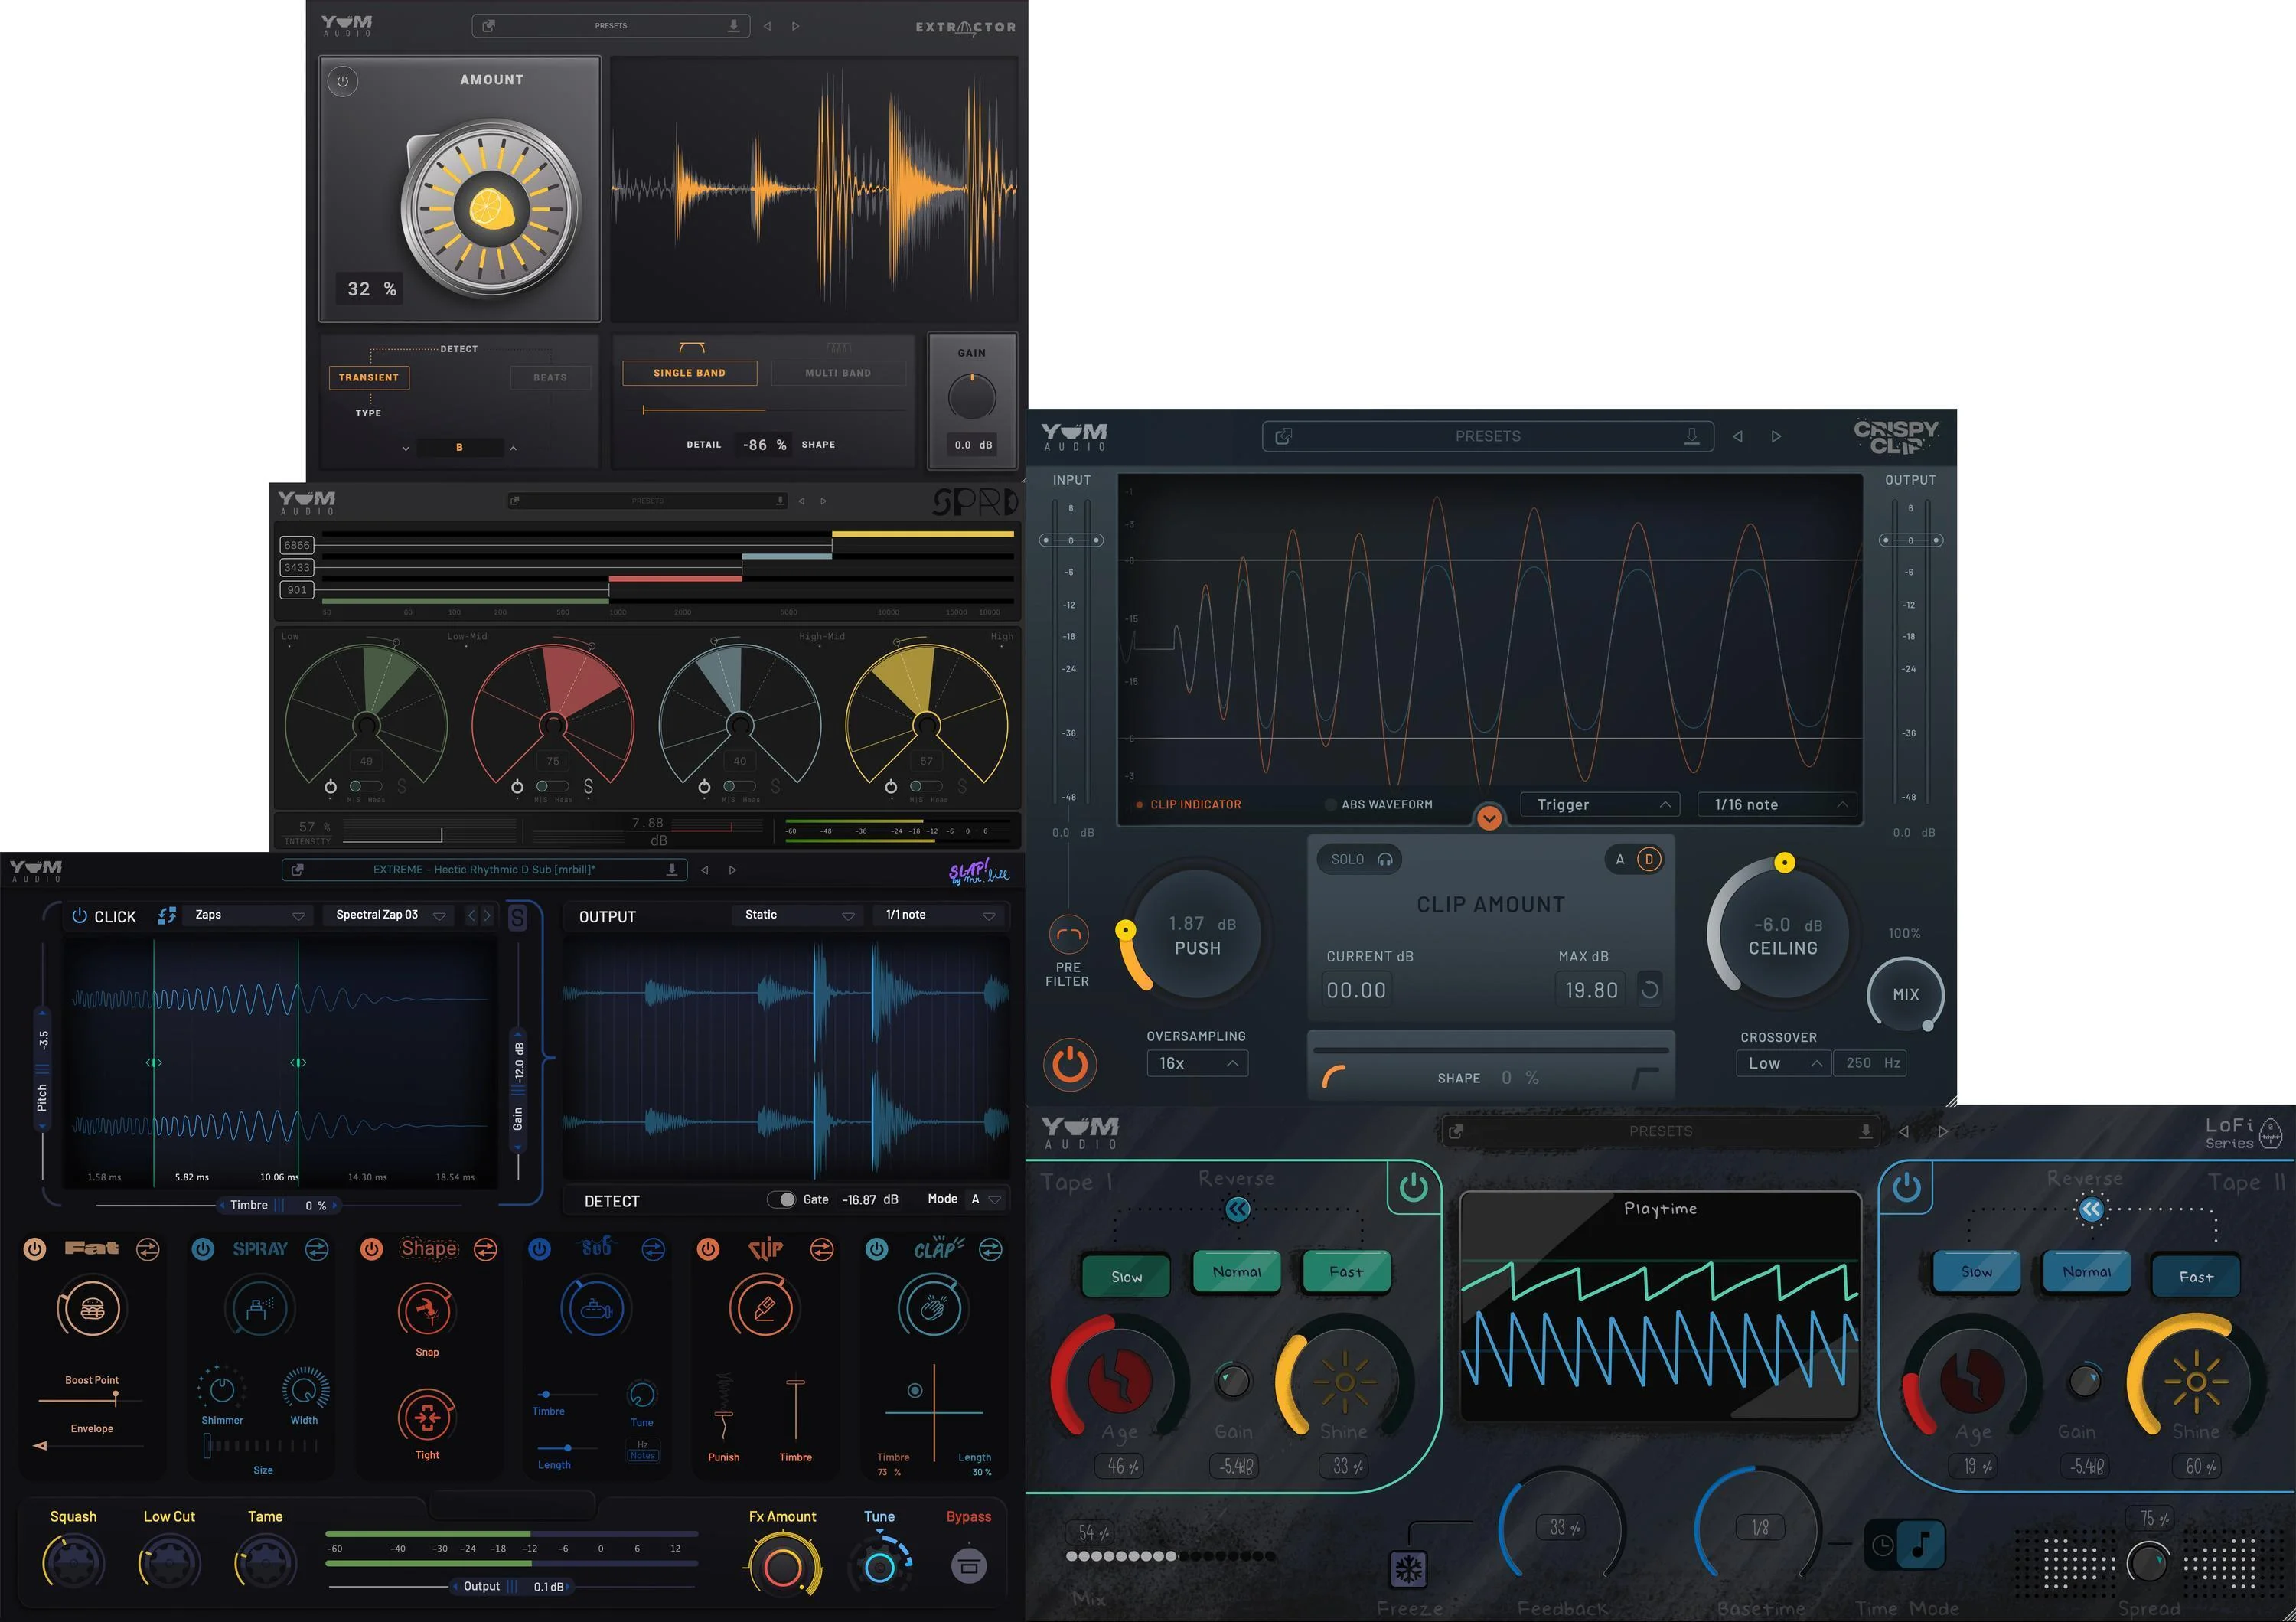Open the Extractor preset browser icon
The height and width of the screenshot is (1622, 2296).
[x=489, y=26]
